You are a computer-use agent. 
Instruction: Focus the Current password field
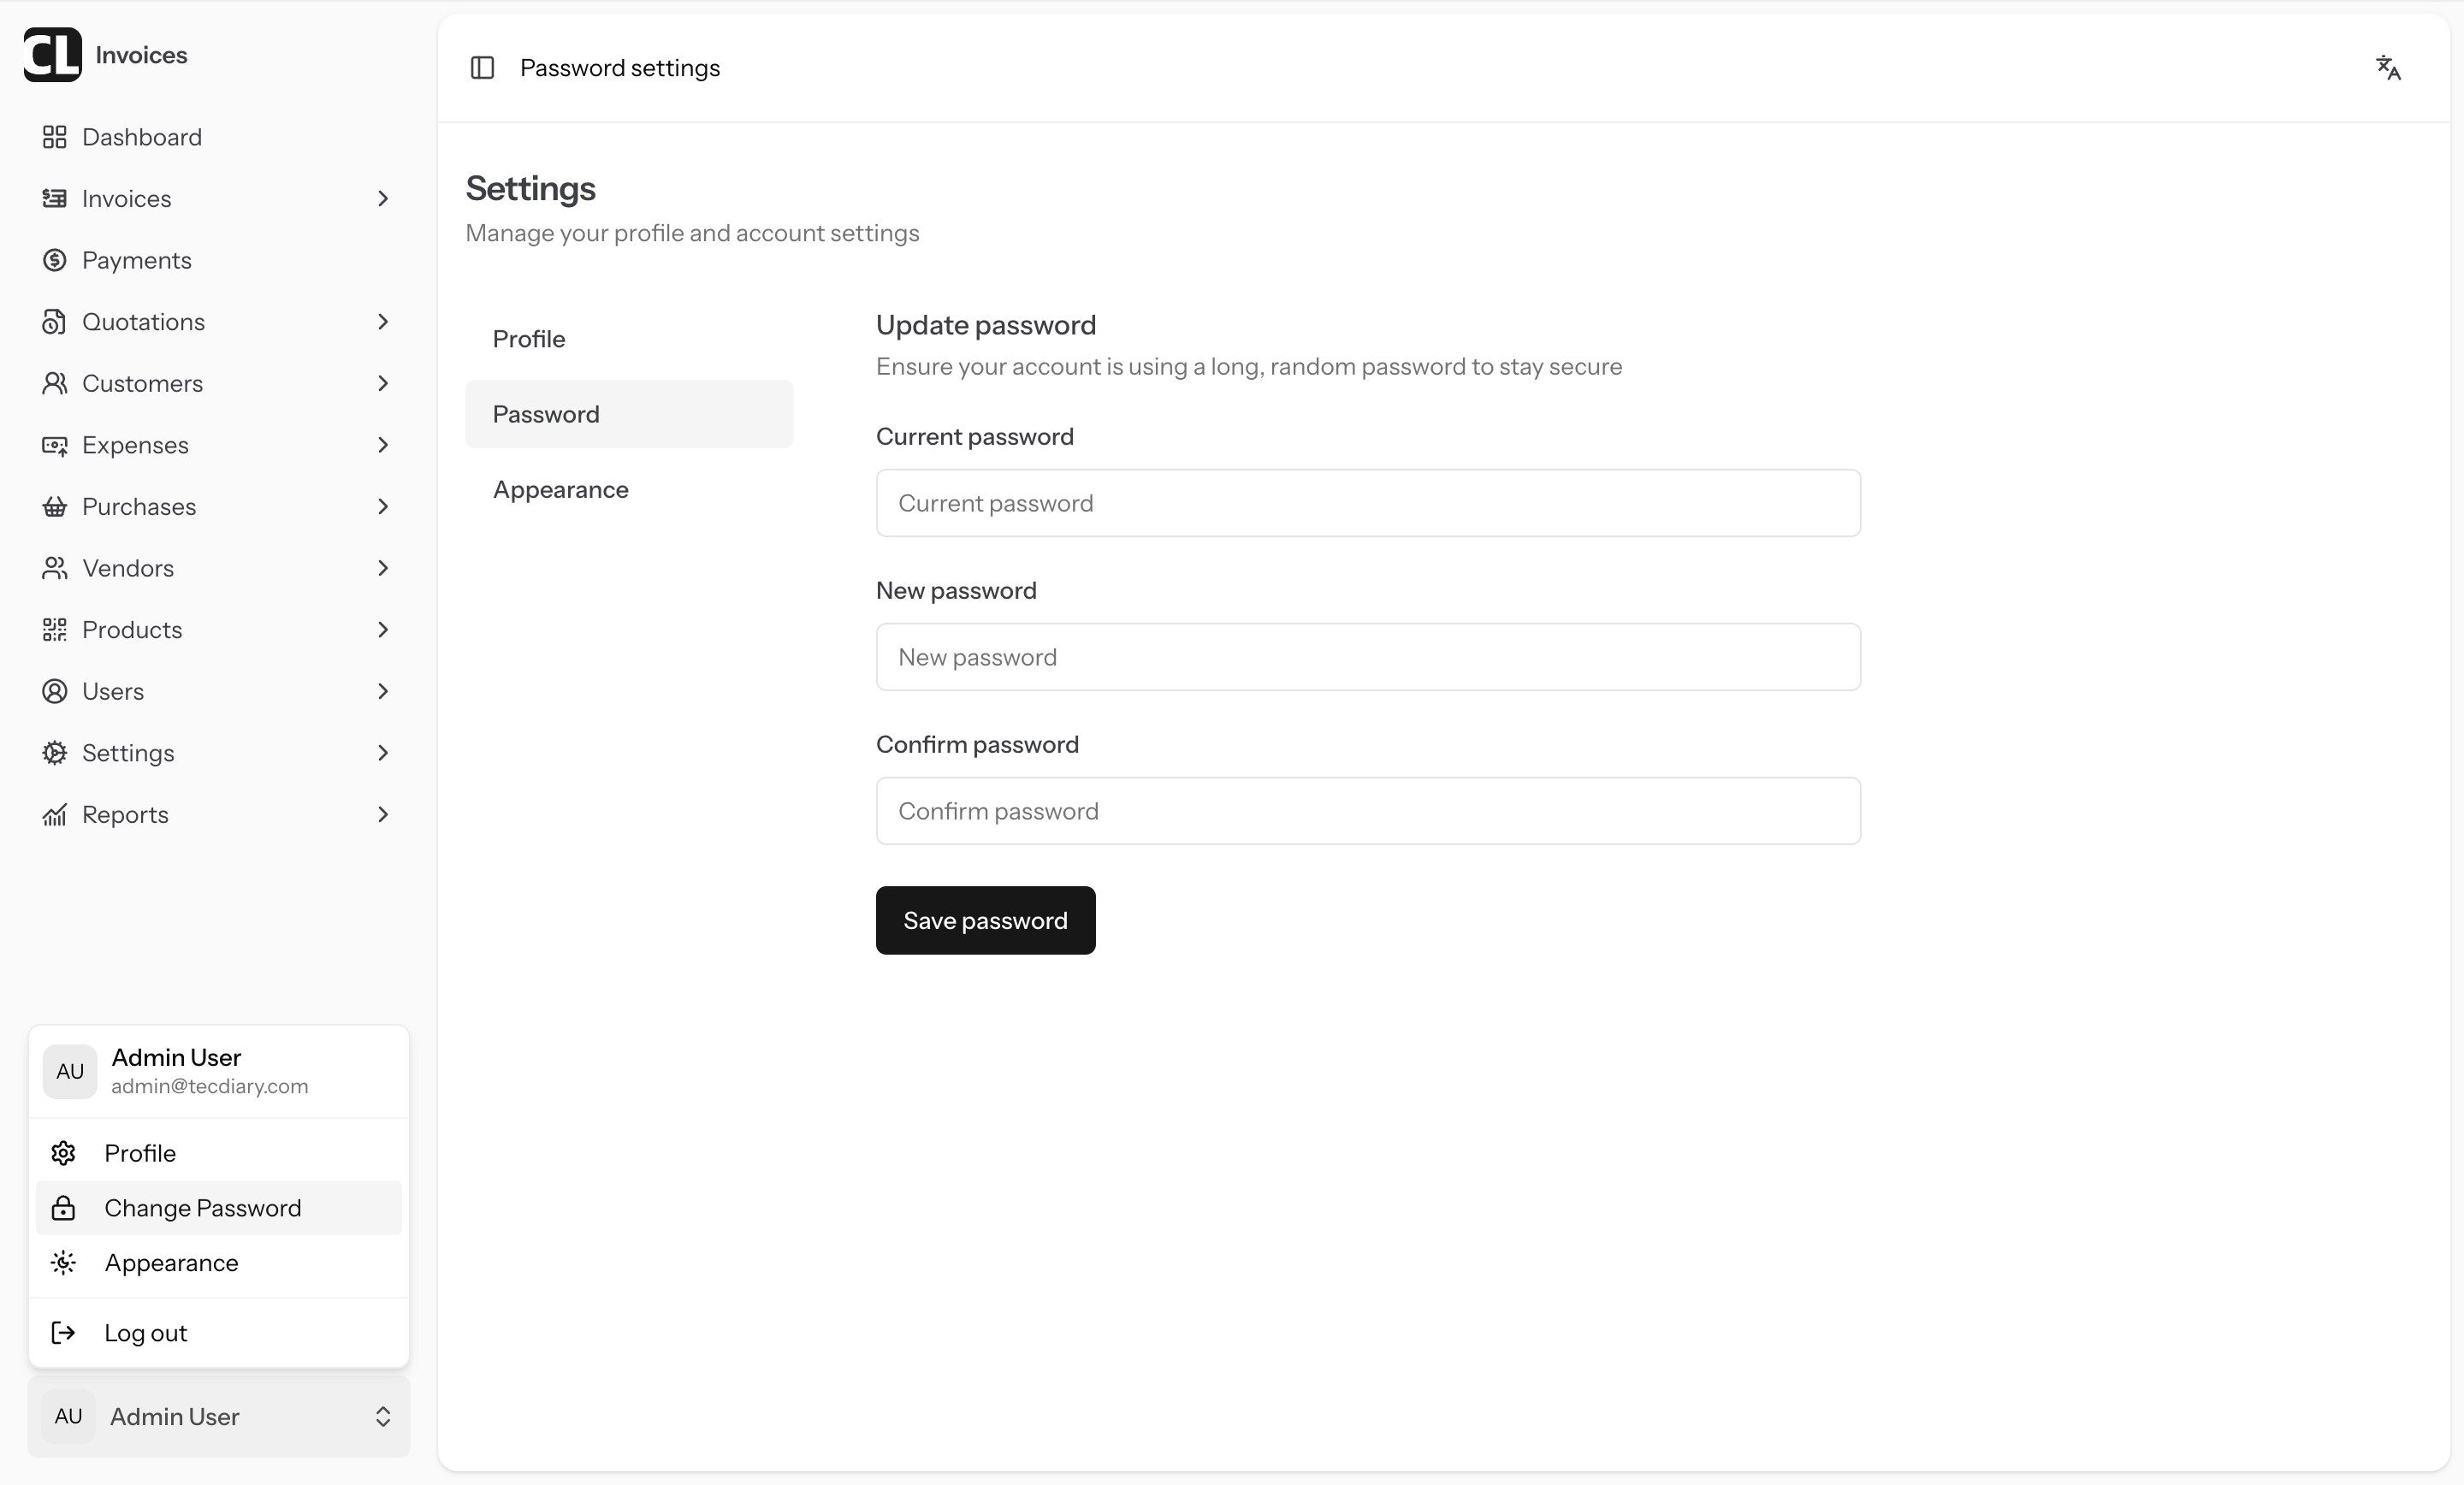(x=1368, y=503)
